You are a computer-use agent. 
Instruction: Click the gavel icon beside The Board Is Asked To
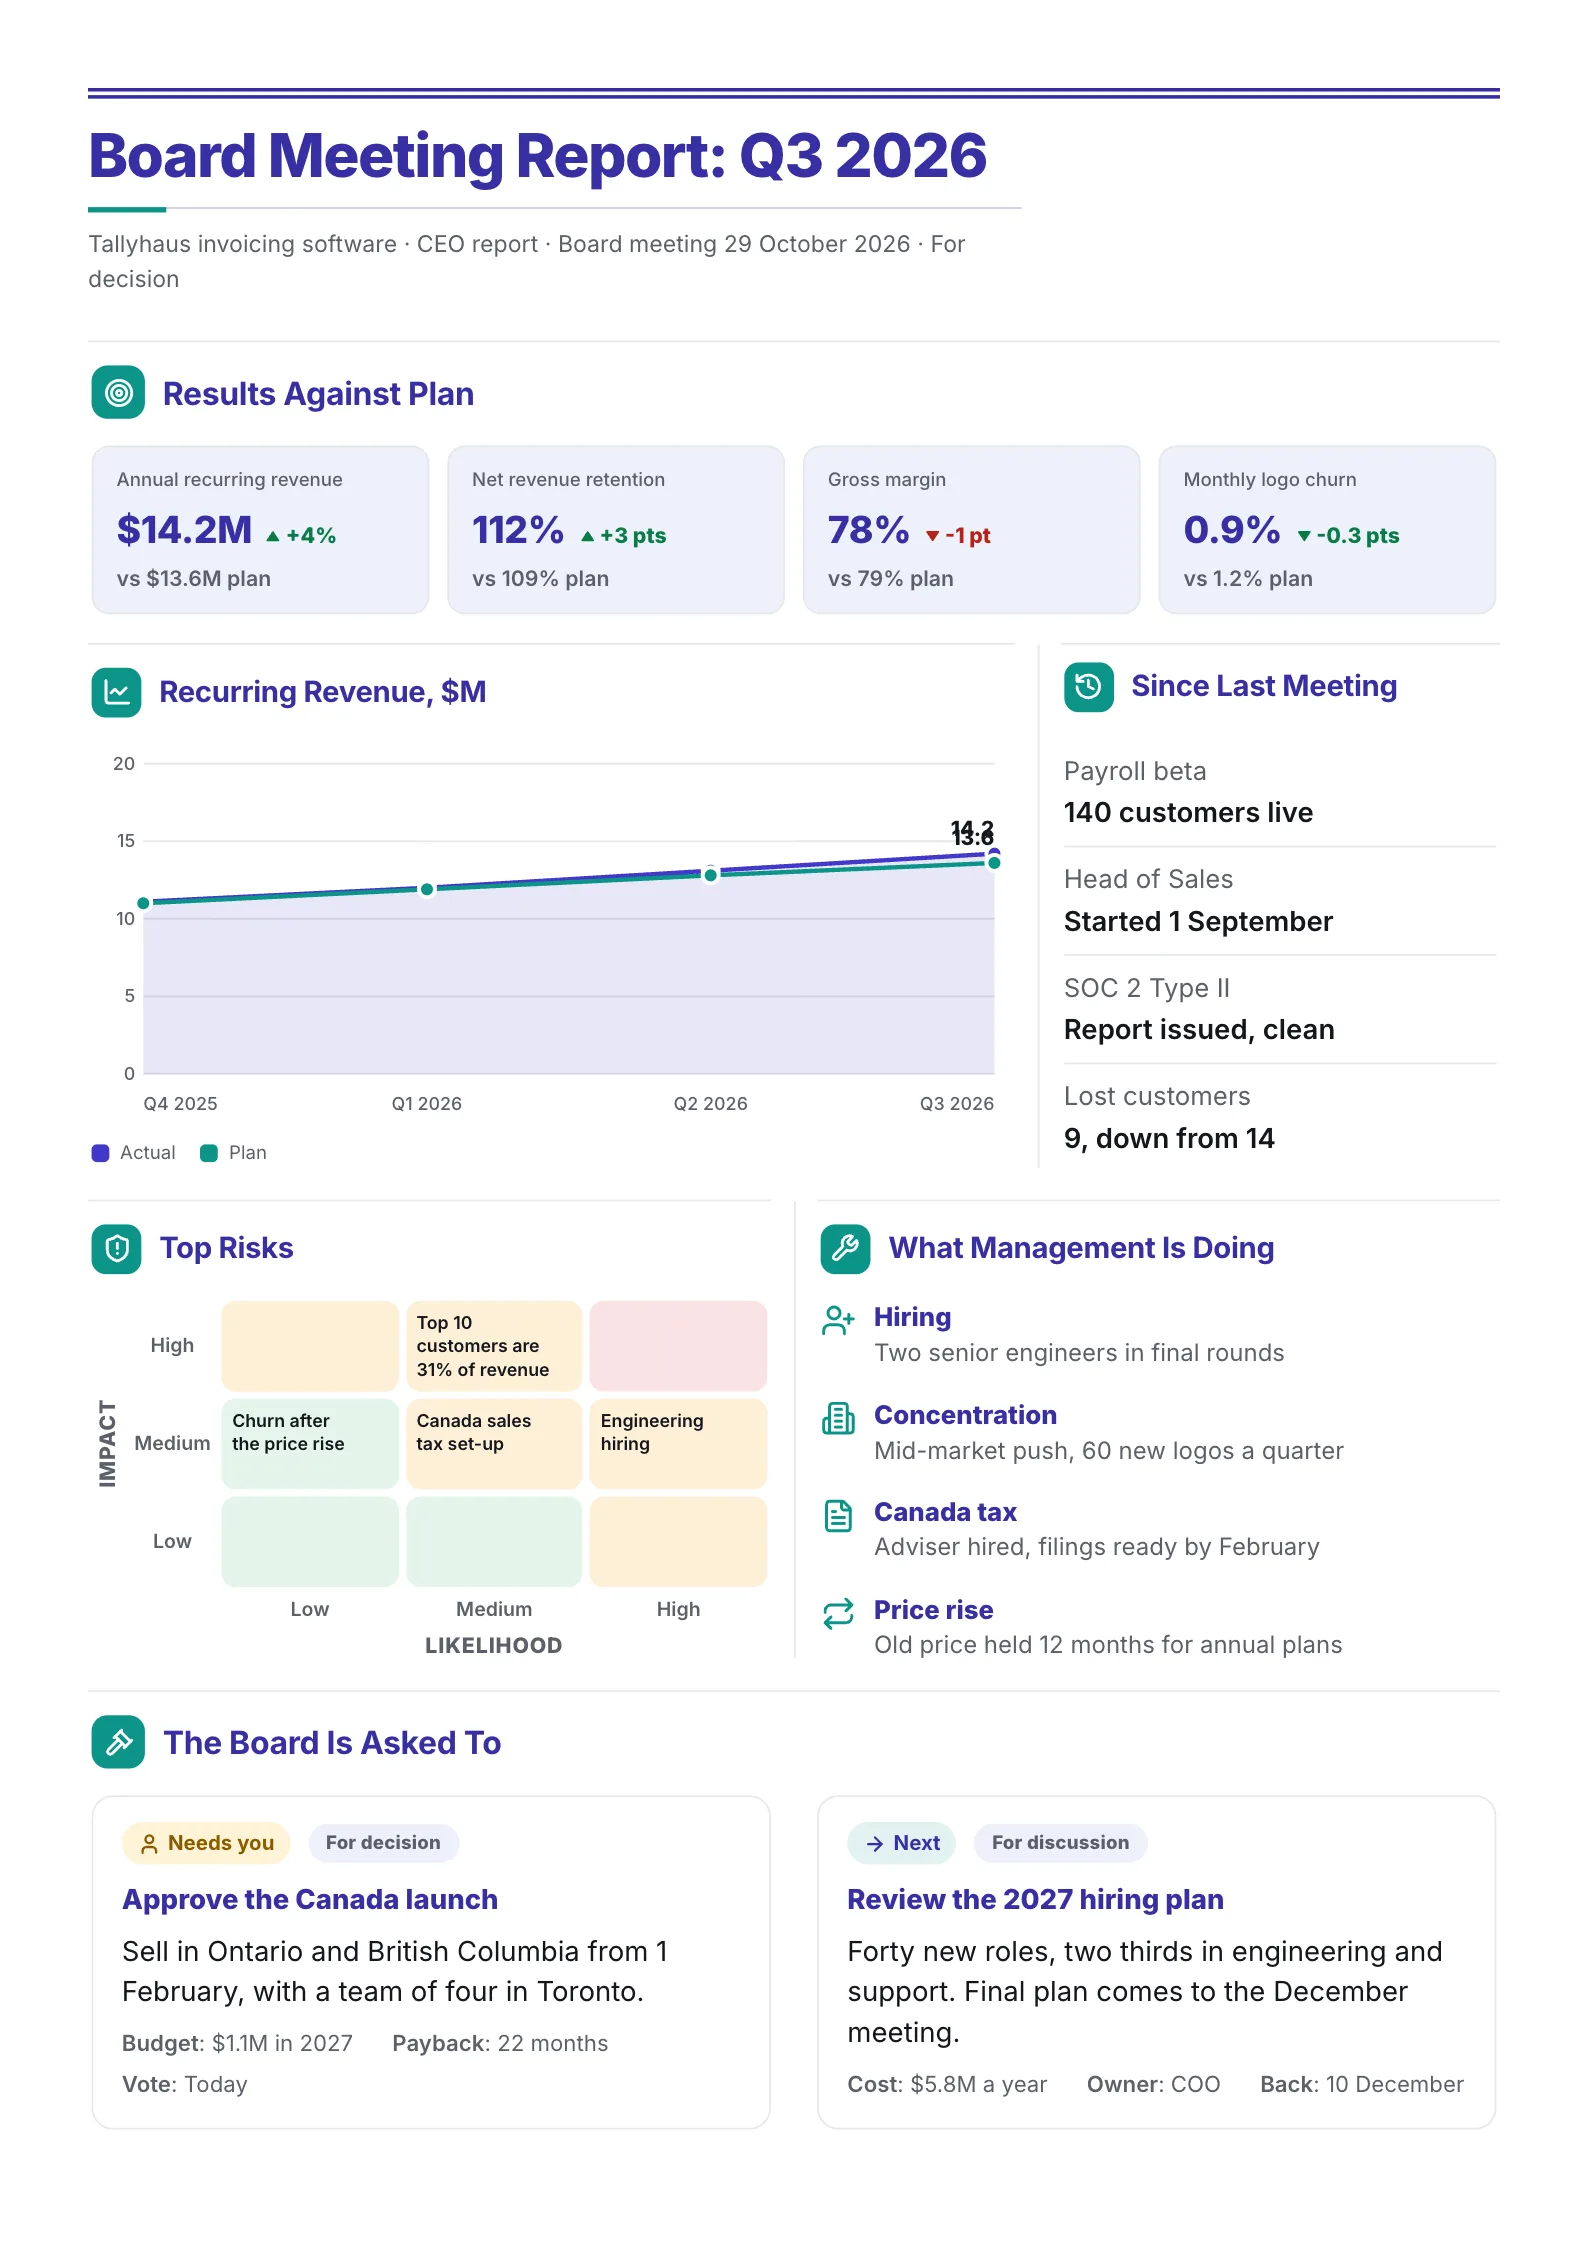coord(118,1742)
